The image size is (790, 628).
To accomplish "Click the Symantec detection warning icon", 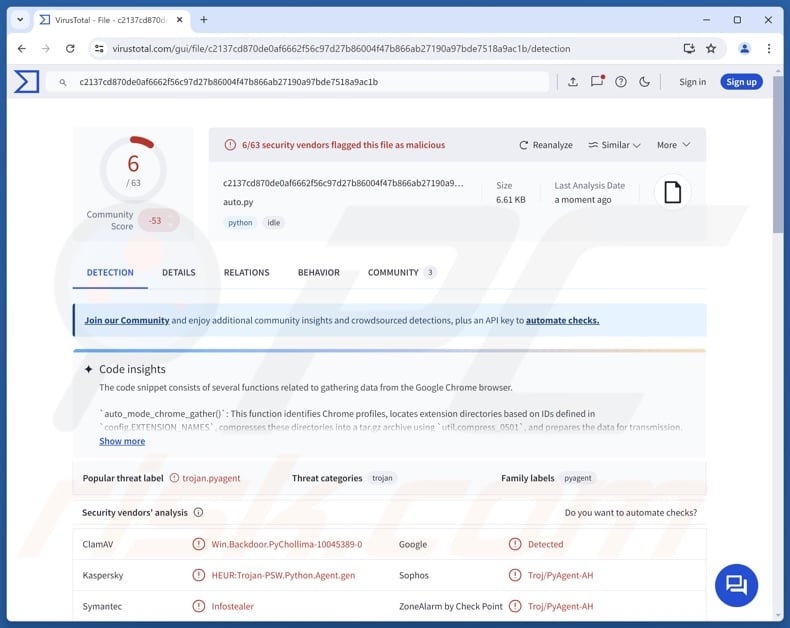I will coord(199,606).
